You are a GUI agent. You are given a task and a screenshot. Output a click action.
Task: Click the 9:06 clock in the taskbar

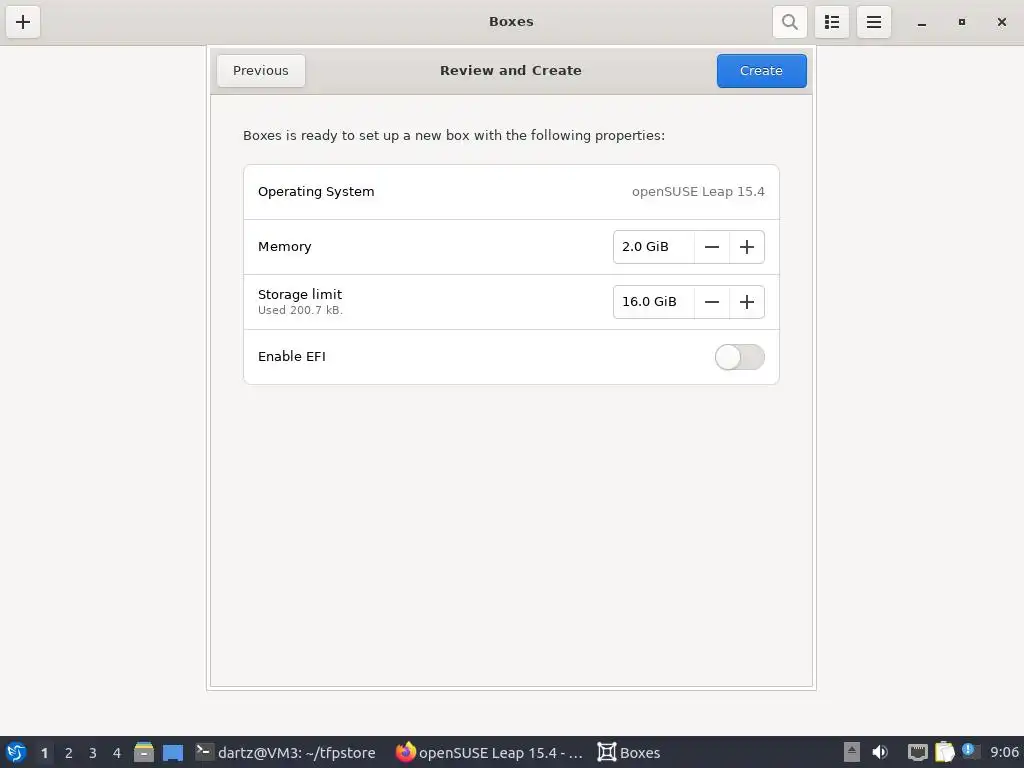(x=1004, y=752)
